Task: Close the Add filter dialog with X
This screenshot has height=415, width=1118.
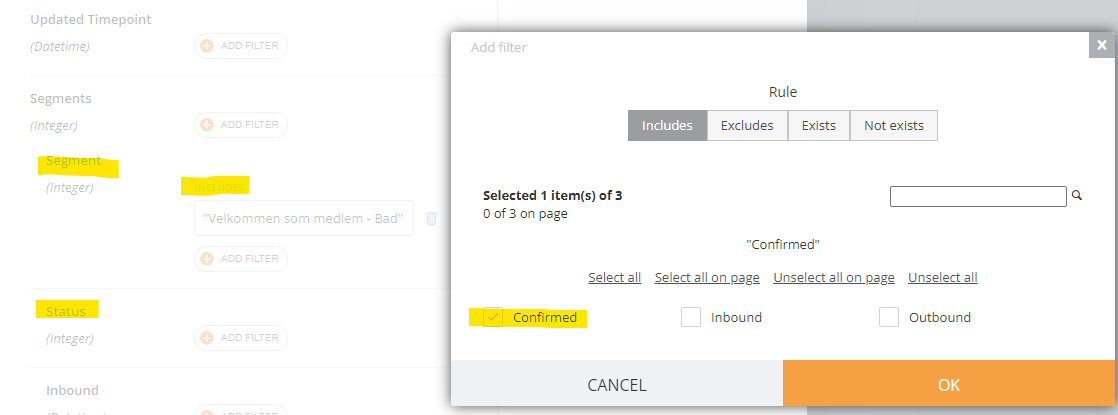Action: [1103, 45]
